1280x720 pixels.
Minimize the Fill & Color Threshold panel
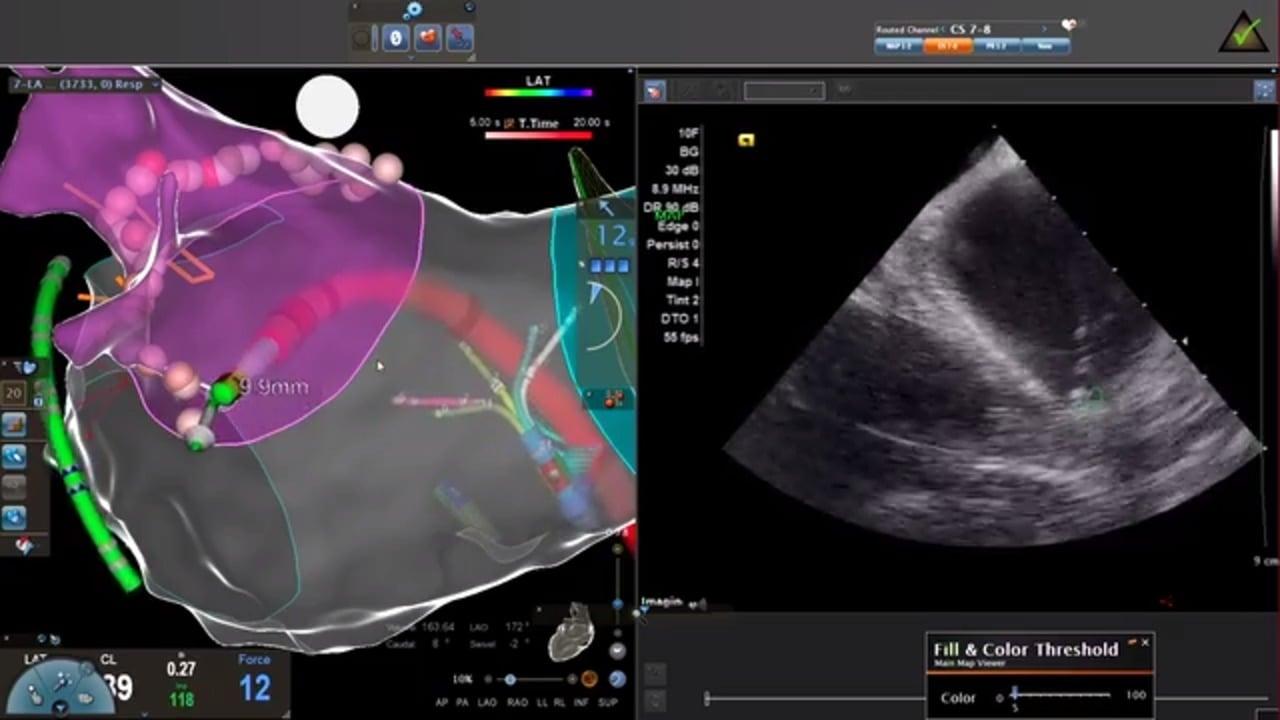click(x=1132, y=642)
